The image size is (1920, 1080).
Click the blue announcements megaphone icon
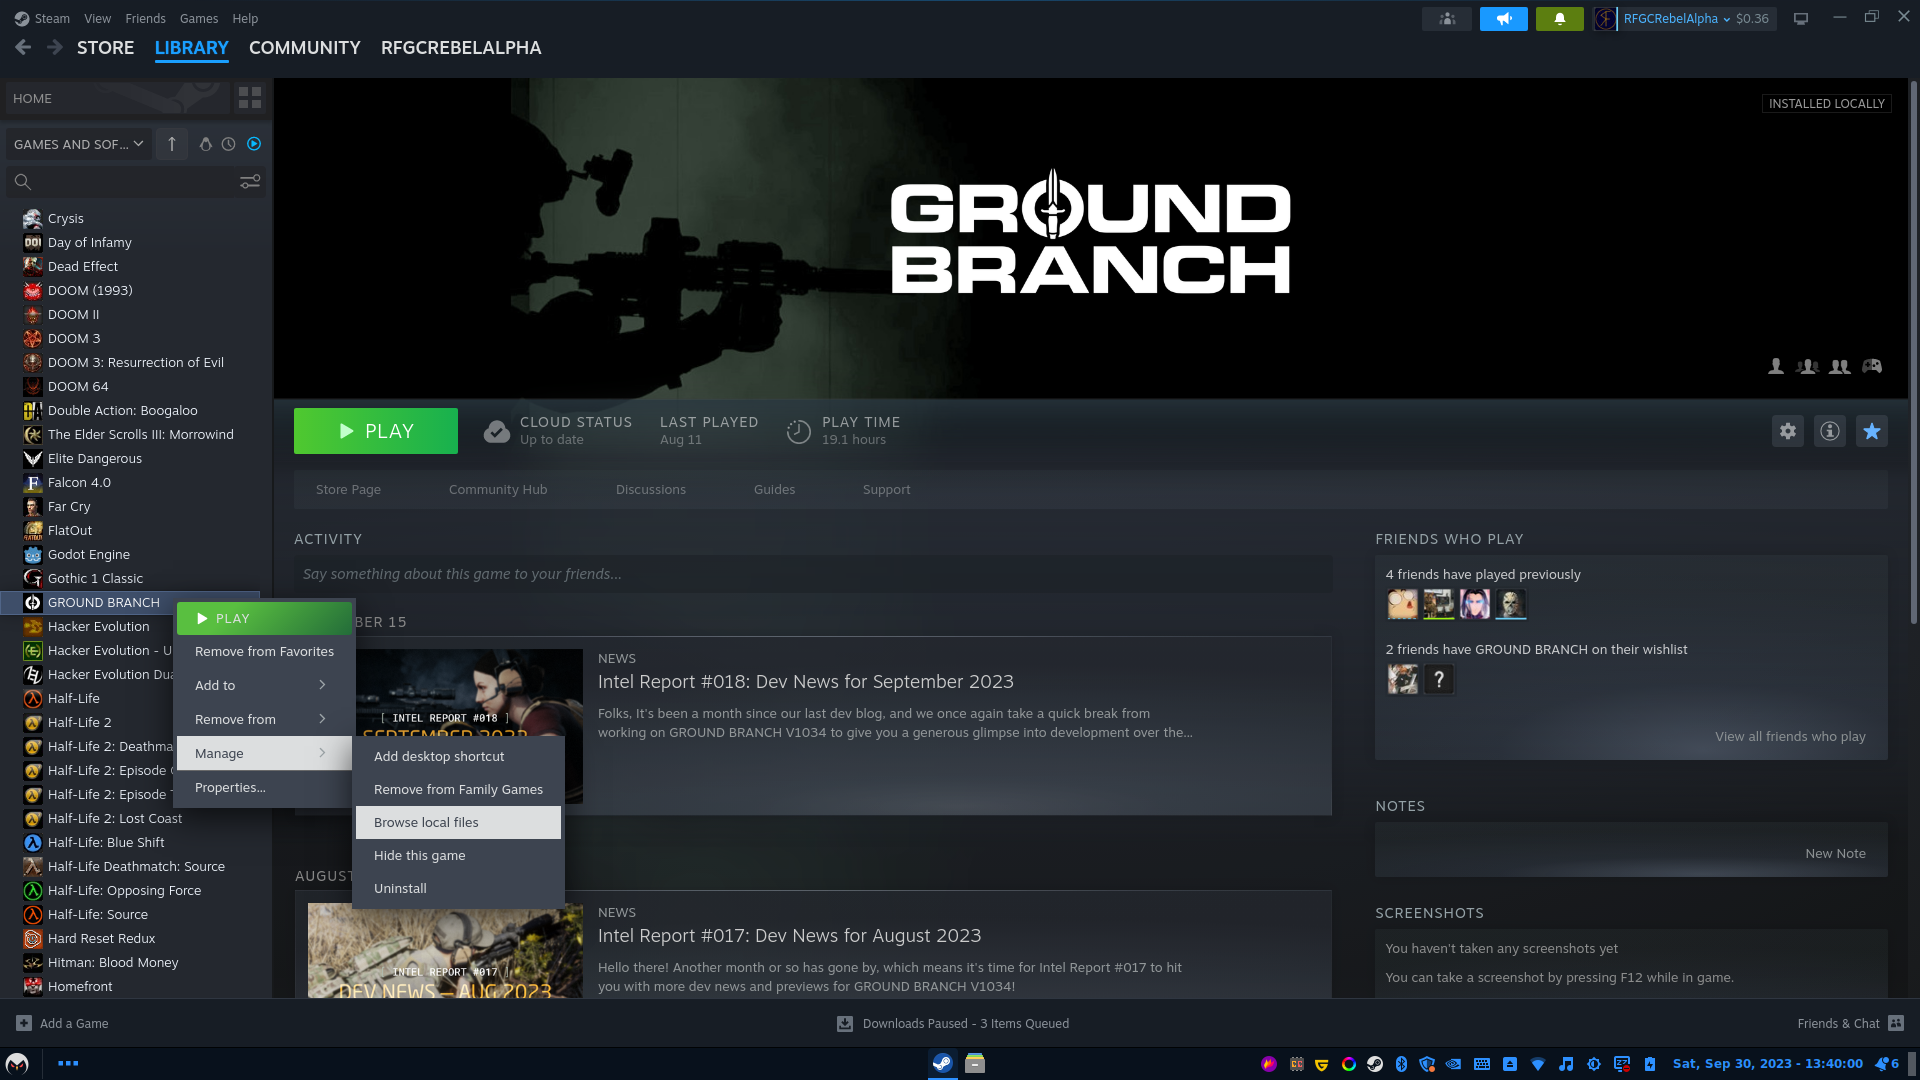point(1503,18)
